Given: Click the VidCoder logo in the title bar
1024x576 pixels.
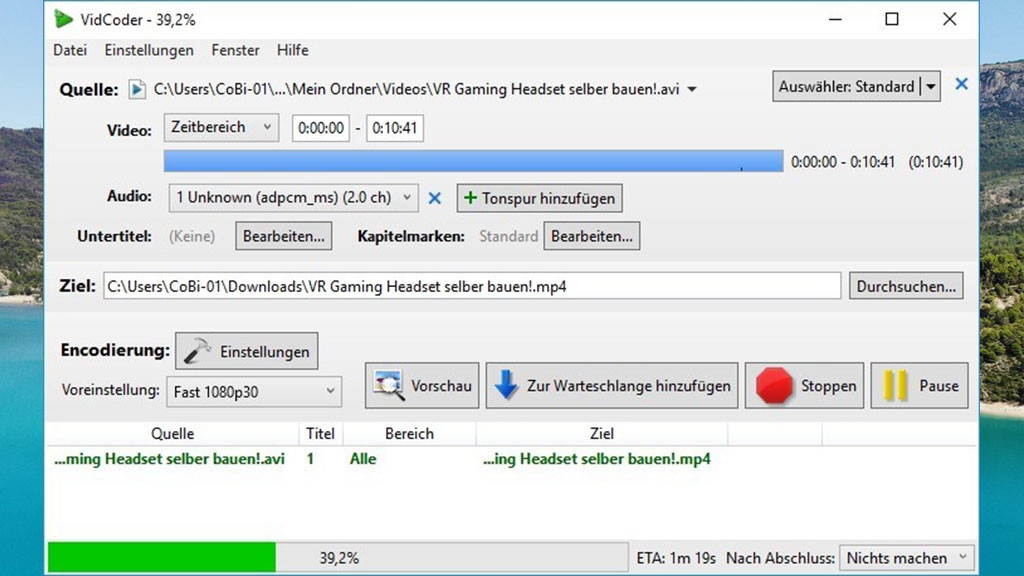Looking at the screenshot, I should [x=62, y=18].
